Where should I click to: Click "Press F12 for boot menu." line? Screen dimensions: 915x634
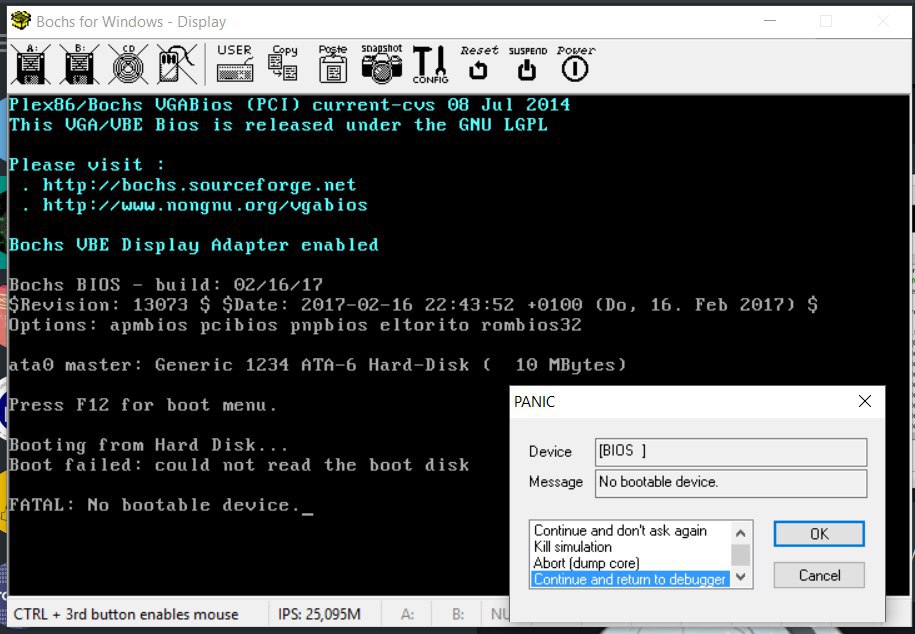(142, 405)
